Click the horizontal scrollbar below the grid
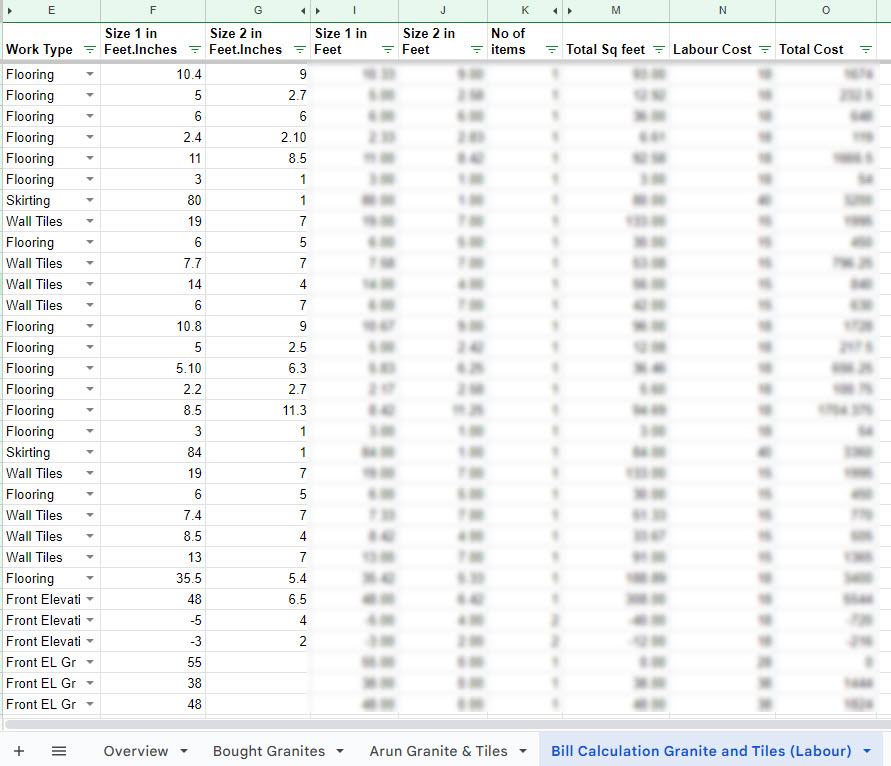Viewport: 891px width, 766px height. (x=445, y=724)
